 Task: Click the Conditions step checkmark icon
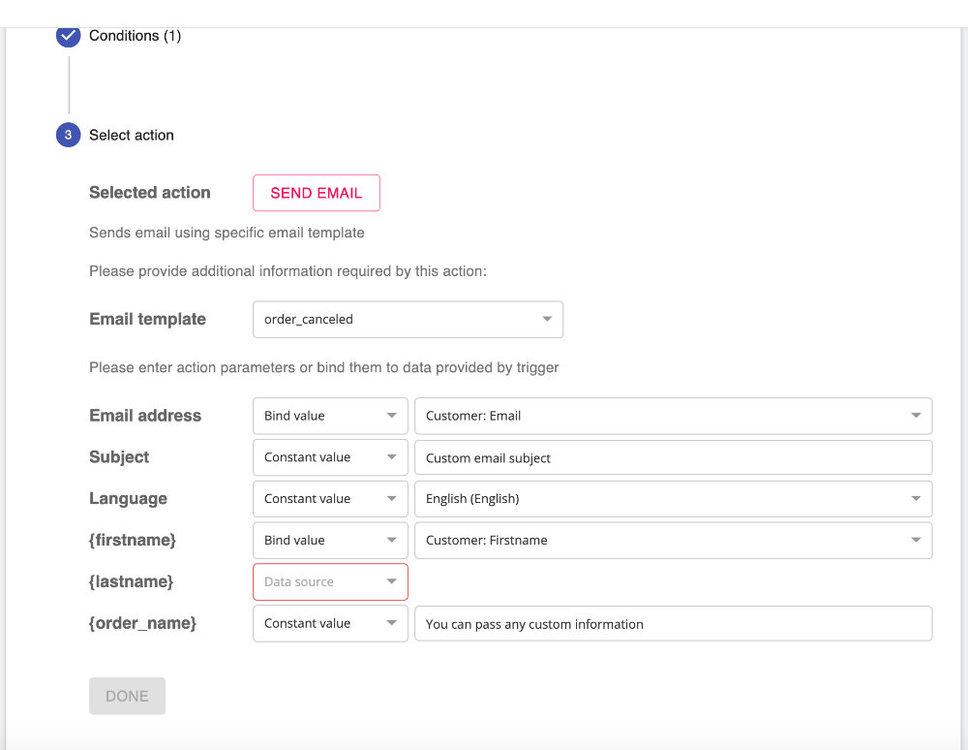(68, 36)
